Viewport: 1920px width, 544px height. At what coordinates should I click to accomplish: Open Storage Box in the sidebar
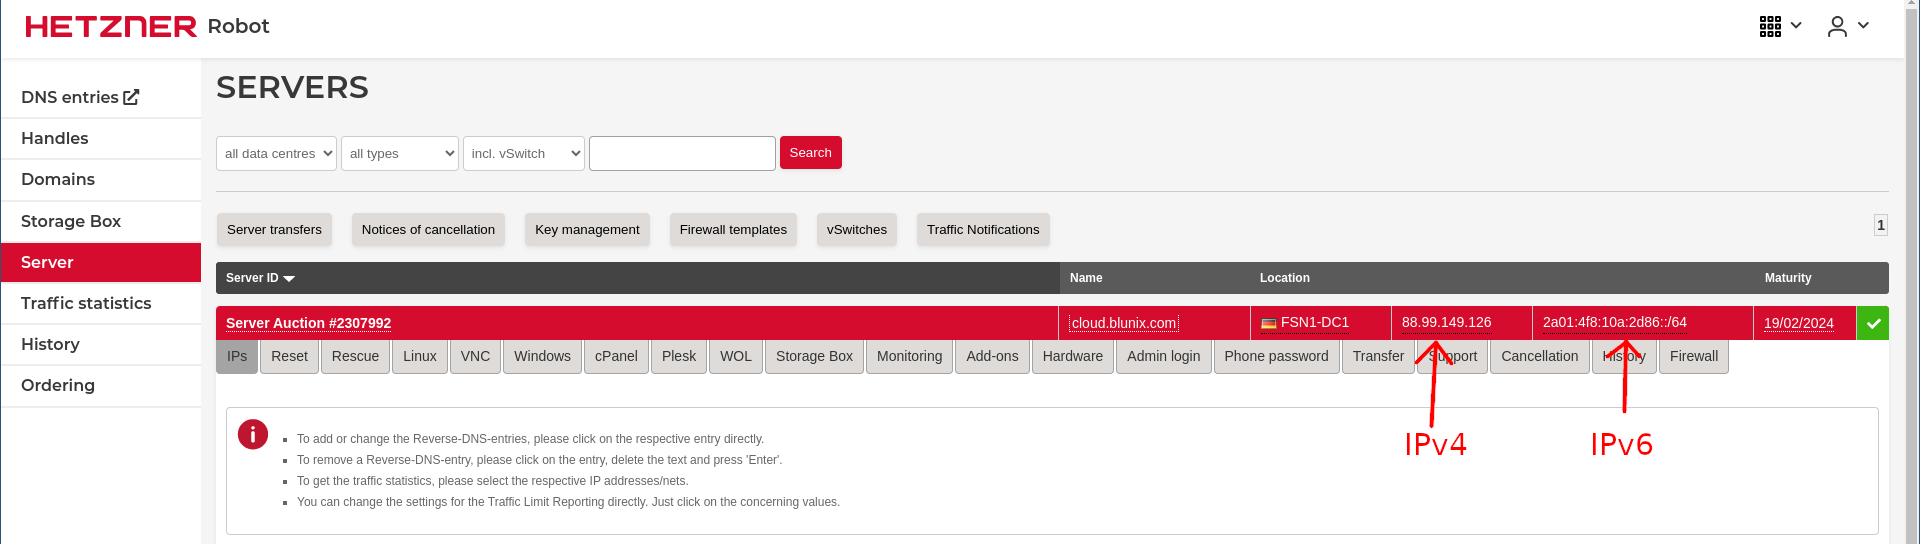(x=100, y=221)
